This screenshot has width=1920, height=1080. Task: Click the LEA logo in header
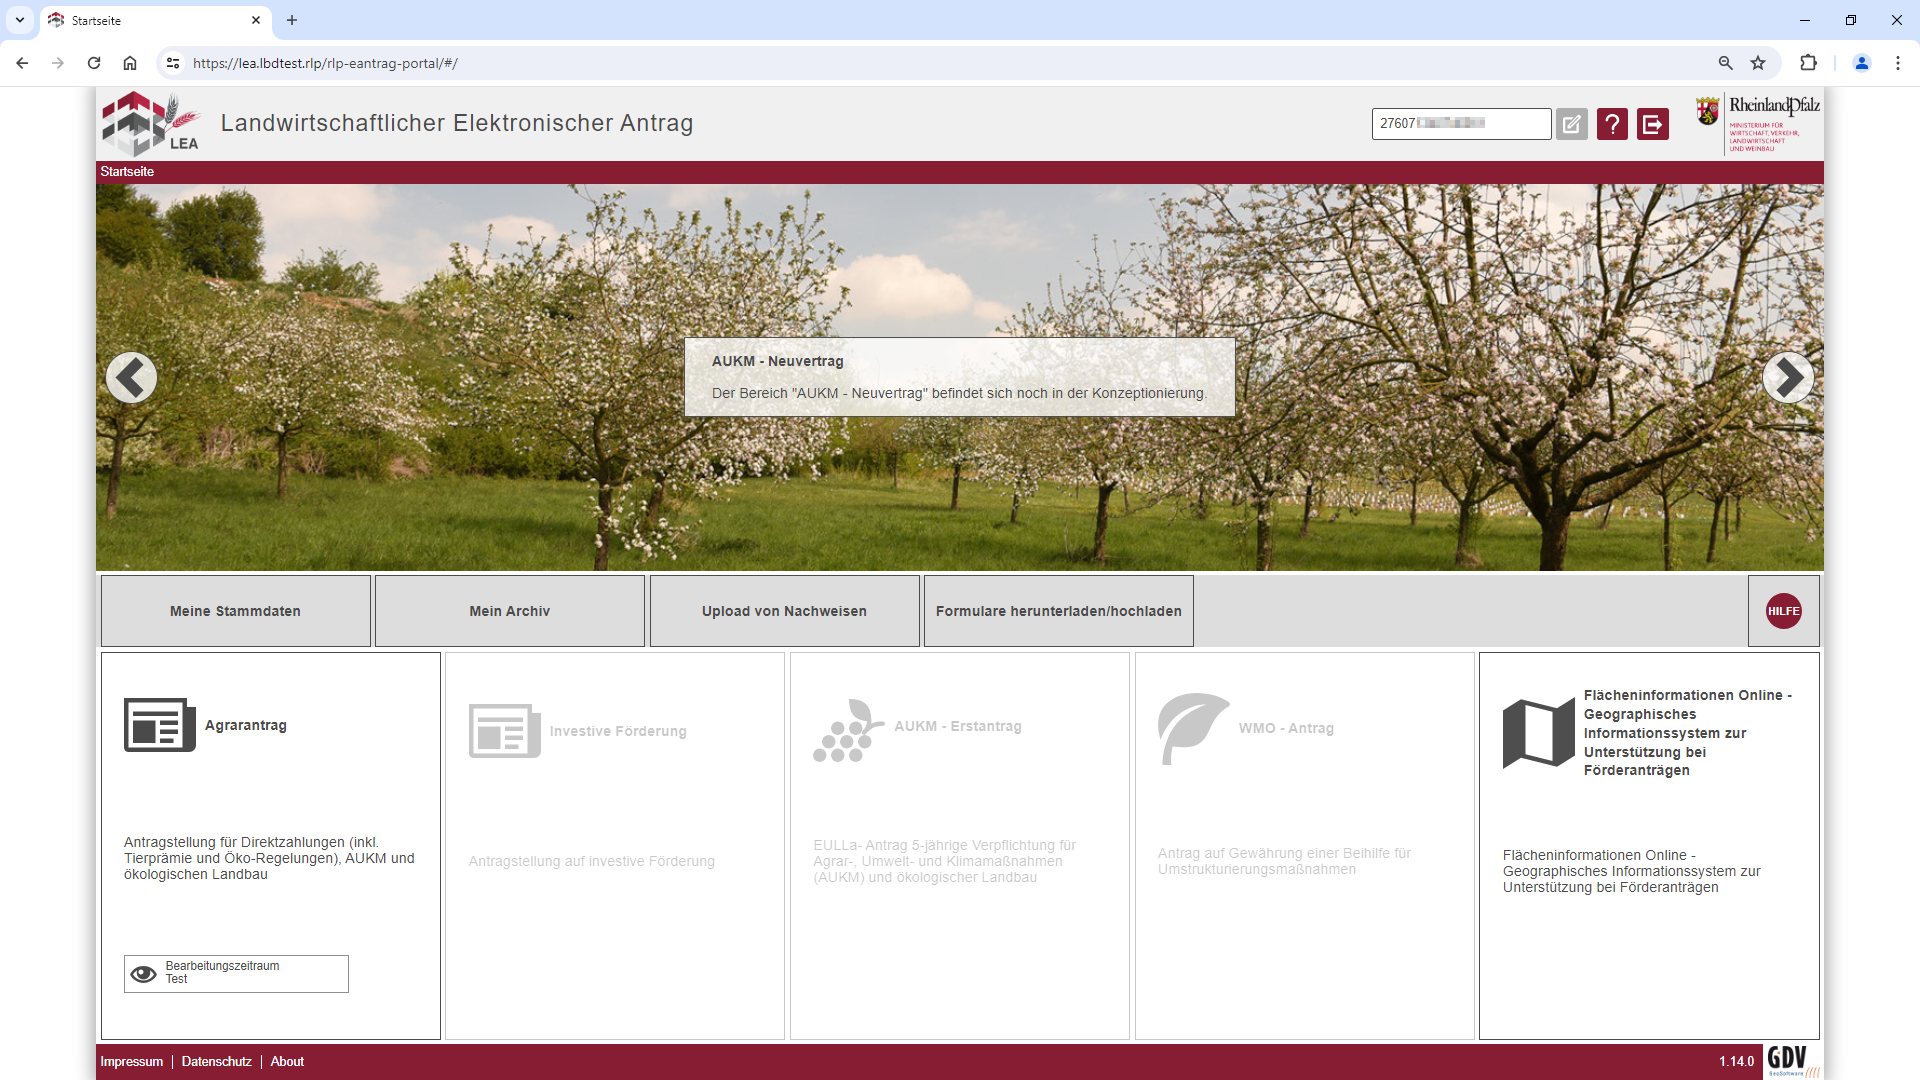151,123
